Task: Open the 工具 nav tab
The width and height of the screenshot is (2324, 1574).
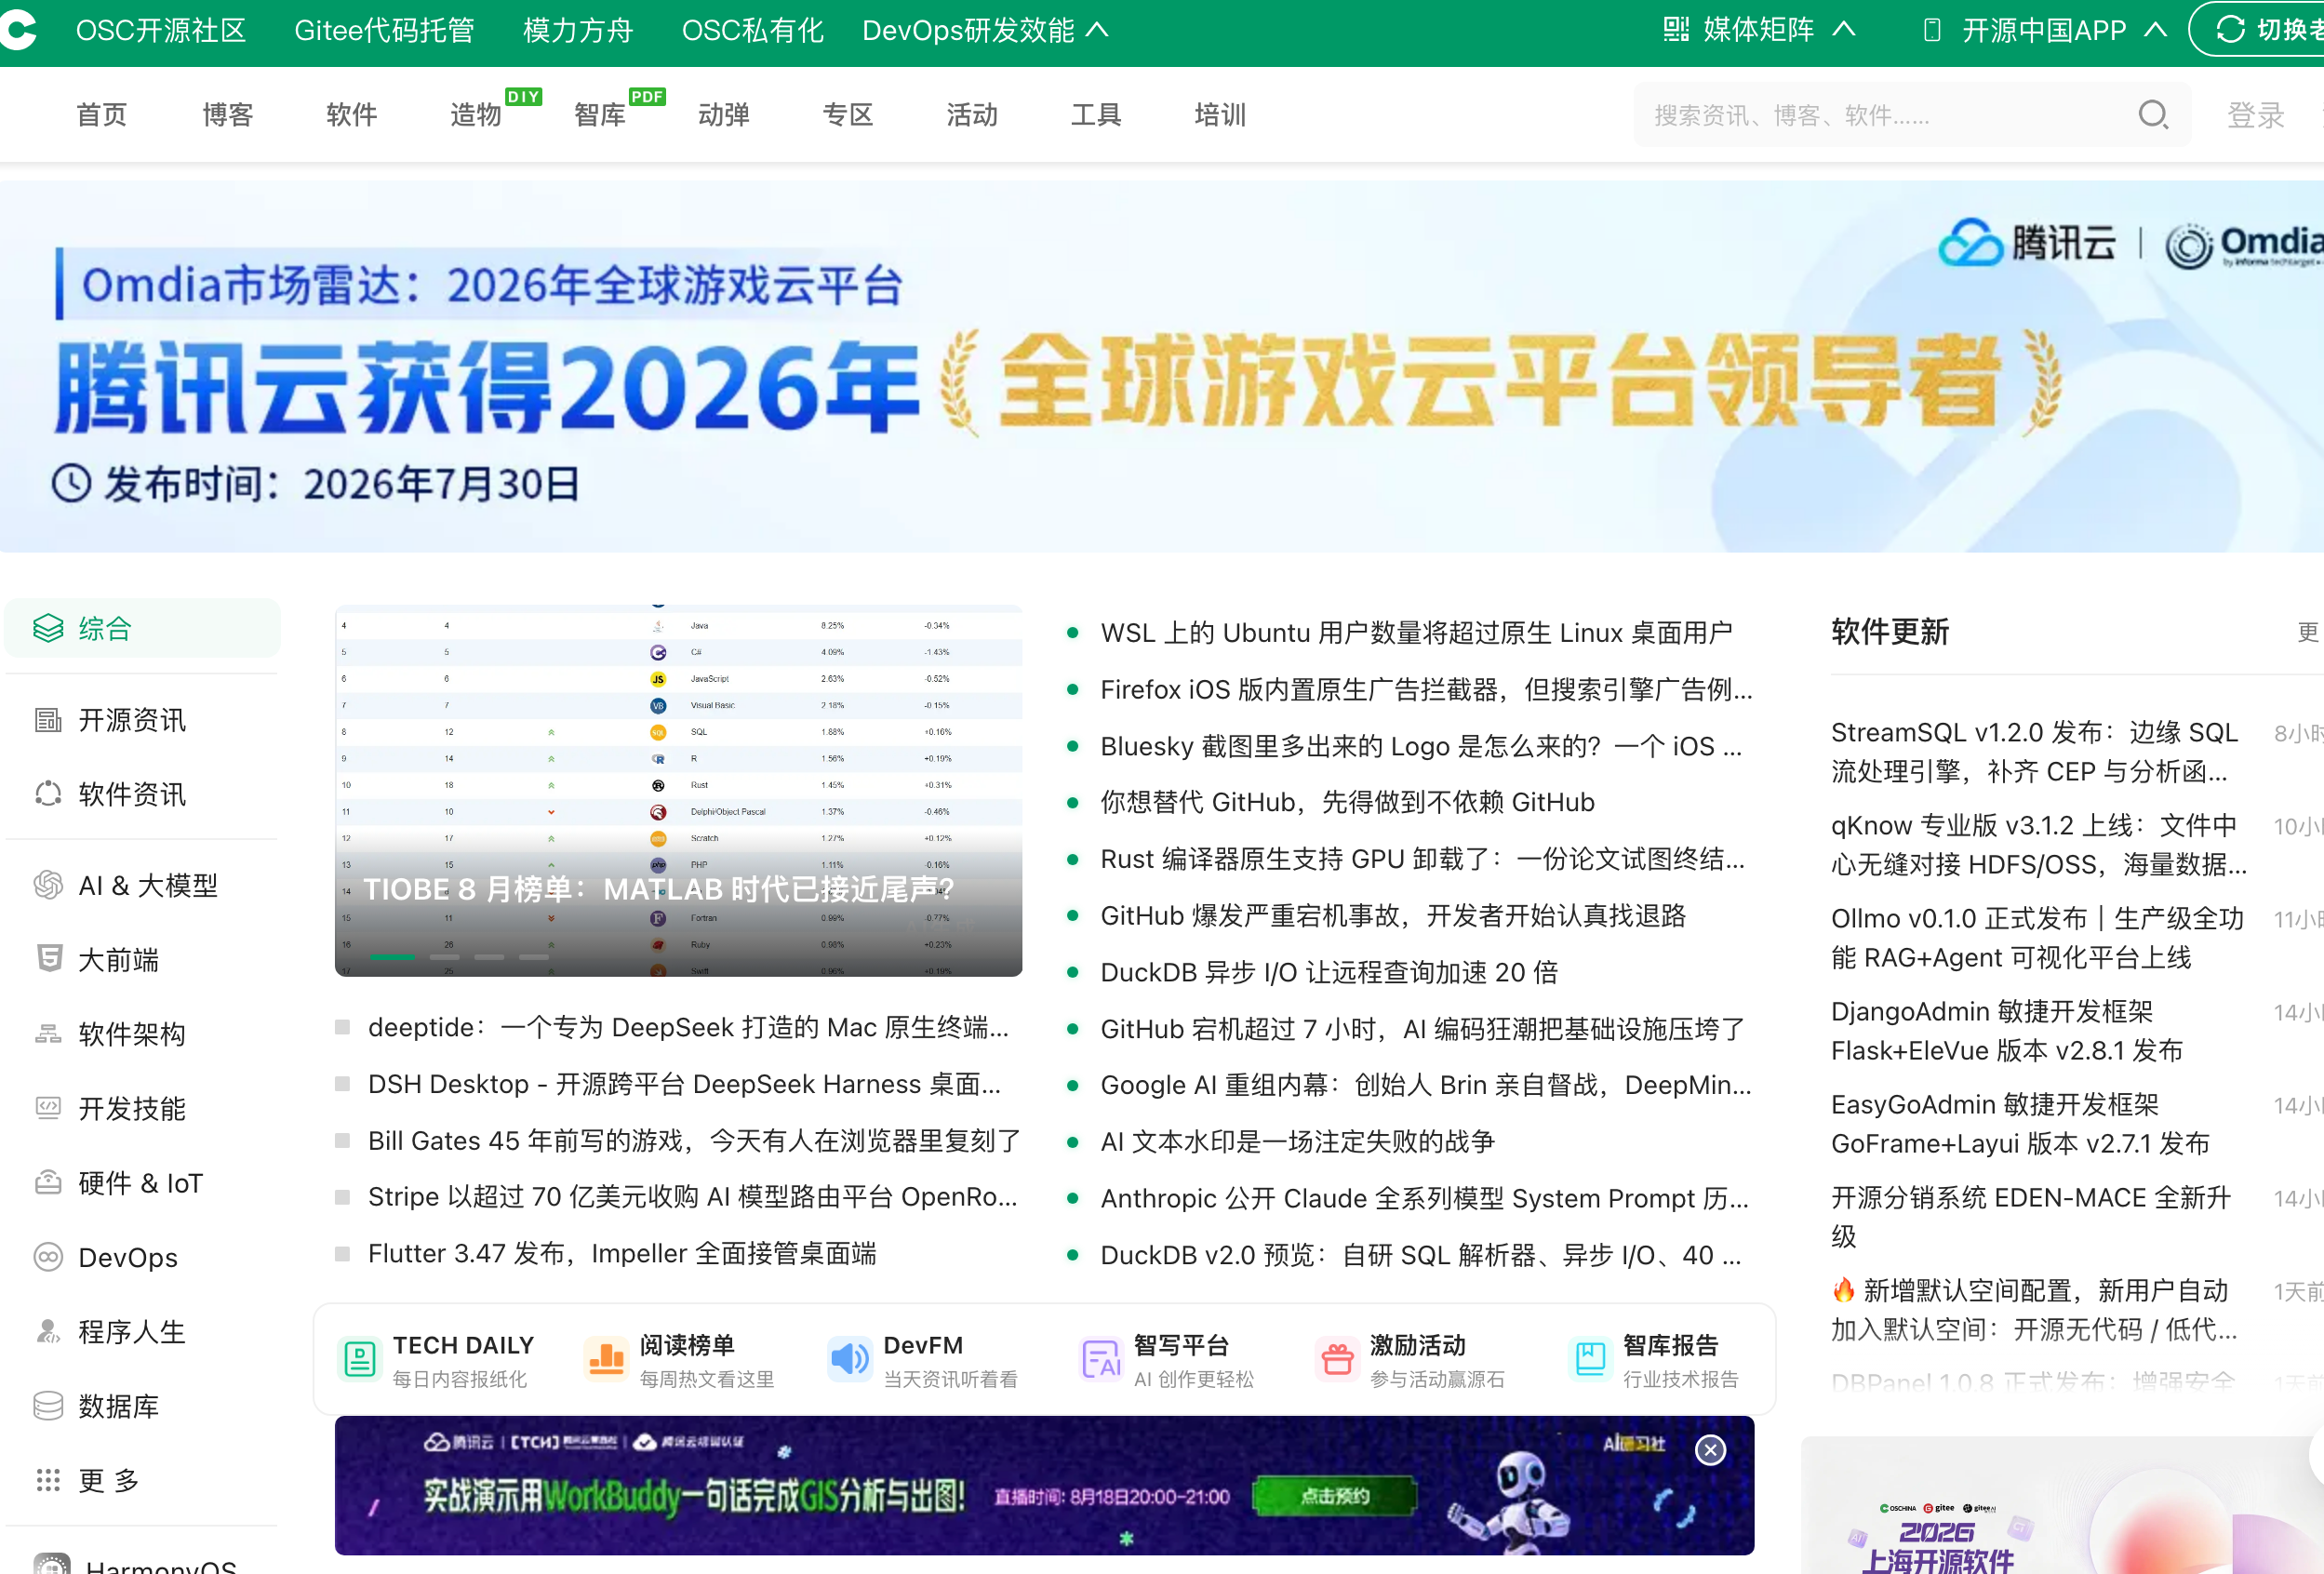Action: (x=1096, y=115)
